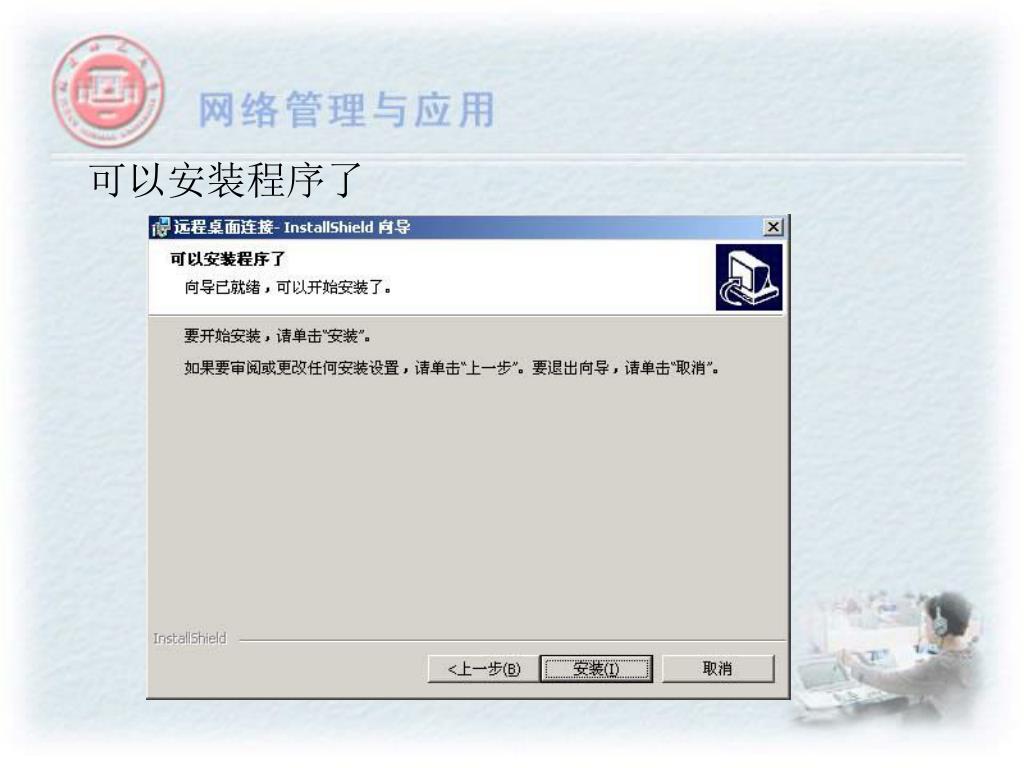Click the bold dialog header 可以安装程序了
1024x768 pixels.
pos(228,259)
